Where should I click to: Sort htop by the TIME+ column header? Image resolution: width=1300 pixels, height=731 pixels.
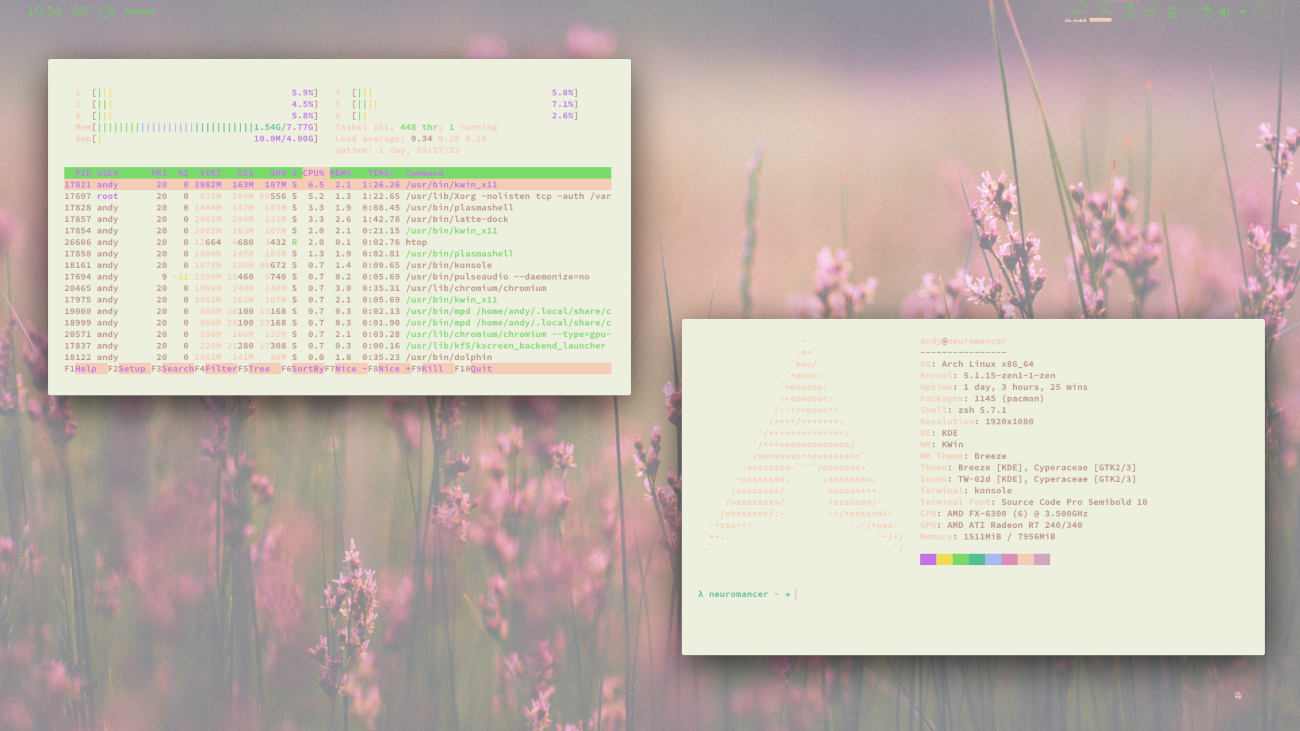click(x=381, y=173)
